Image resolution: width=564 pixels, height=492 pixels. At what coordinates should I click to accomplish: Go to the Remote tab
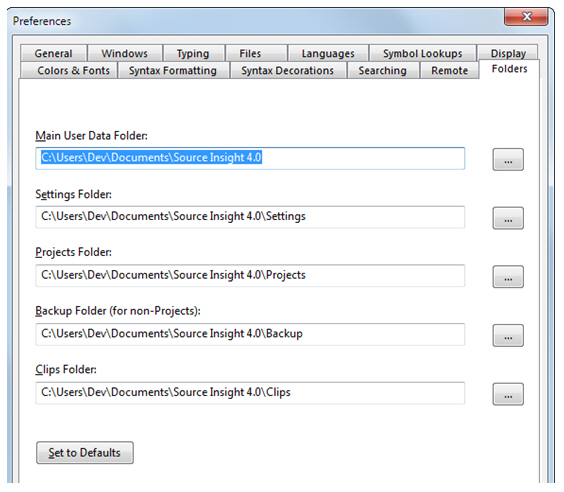[x=450, y=70]
